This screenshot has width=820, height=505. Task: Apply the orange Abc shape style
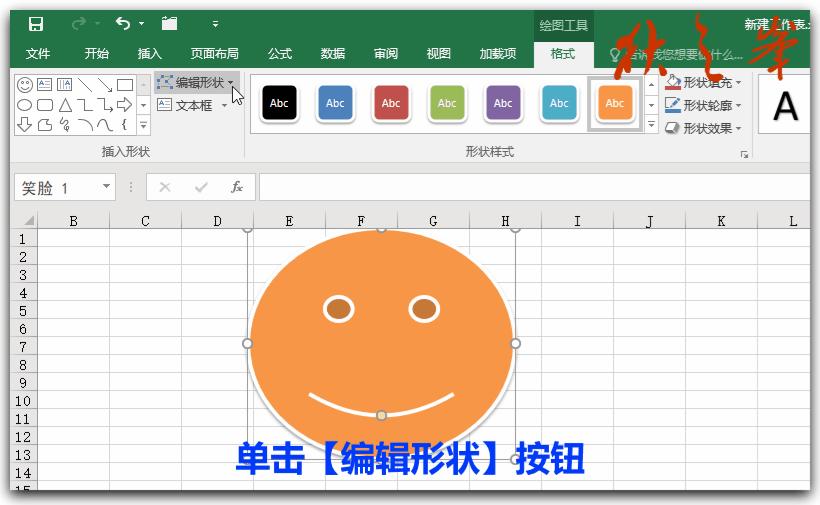[615, 103]
